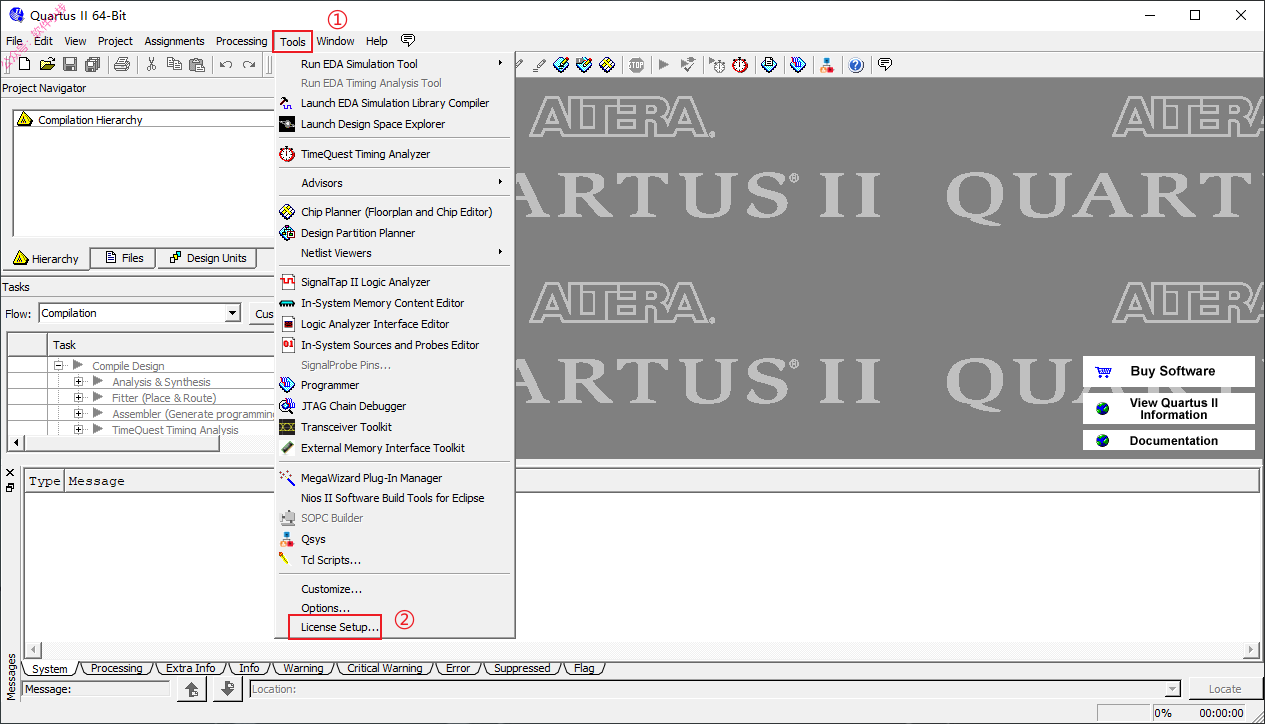This screenshot has width=1265, height=724.
Task: Click the Documentation button
Action: pos(1168,440)
